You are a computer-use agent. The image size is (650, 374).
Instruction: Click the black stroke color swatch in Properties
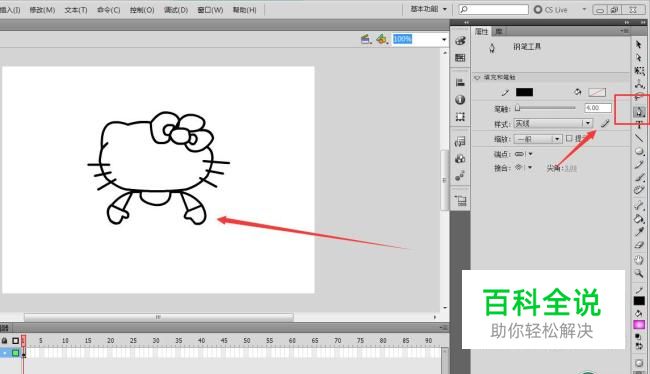(524, 92)
